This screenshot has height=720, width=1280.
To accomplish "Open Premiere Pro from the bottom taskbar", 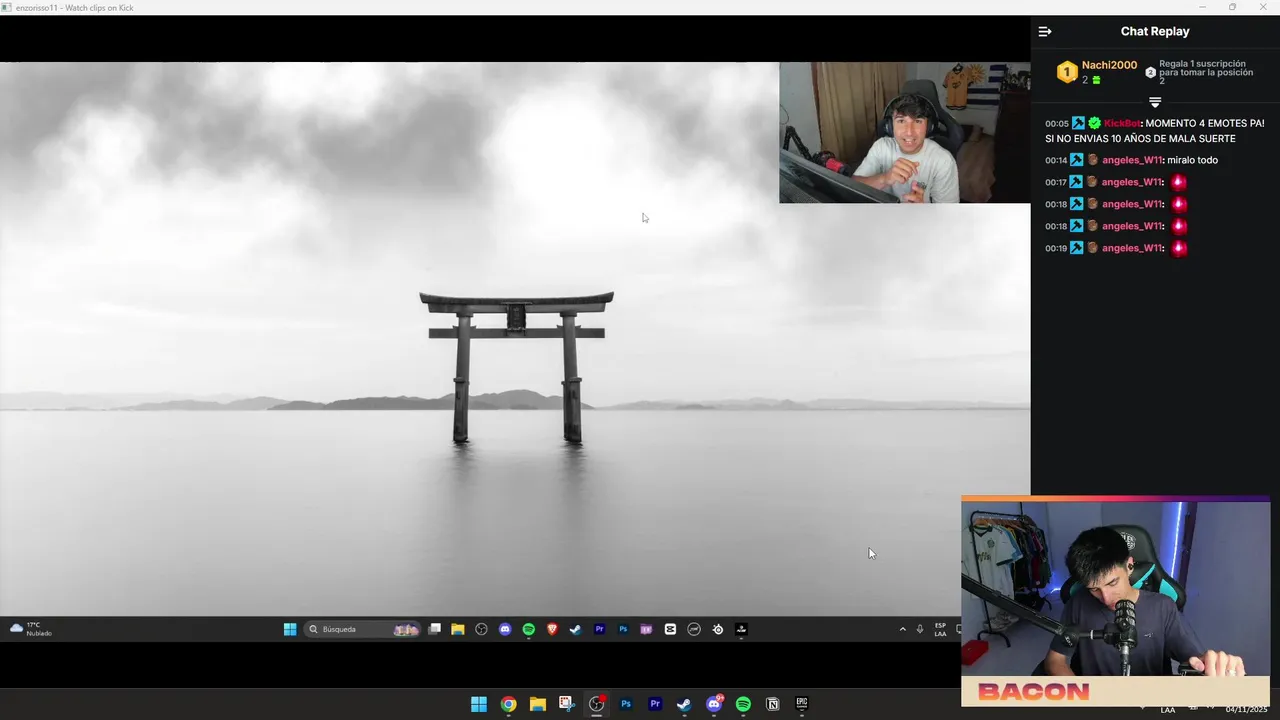I will pyautogui.click(x=655, y=704).
